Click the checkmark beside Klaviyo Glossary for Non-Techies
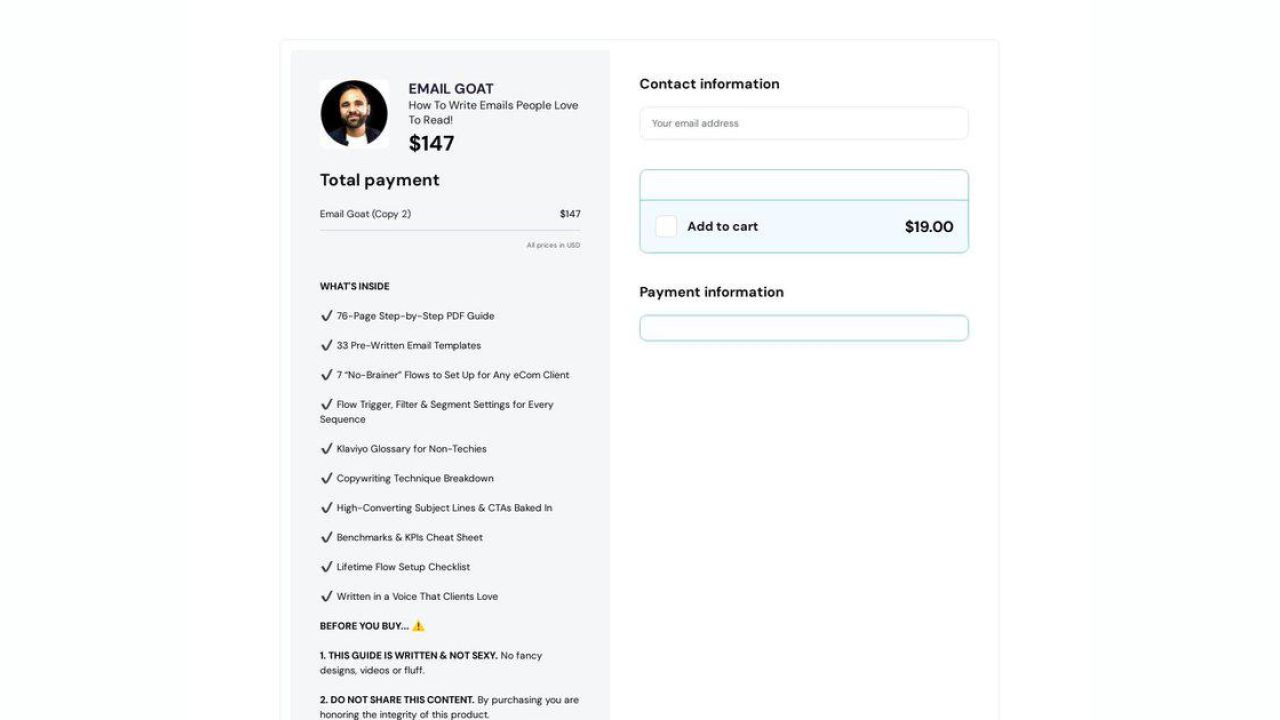1280x720 pixels. click(x=327, y=448)
